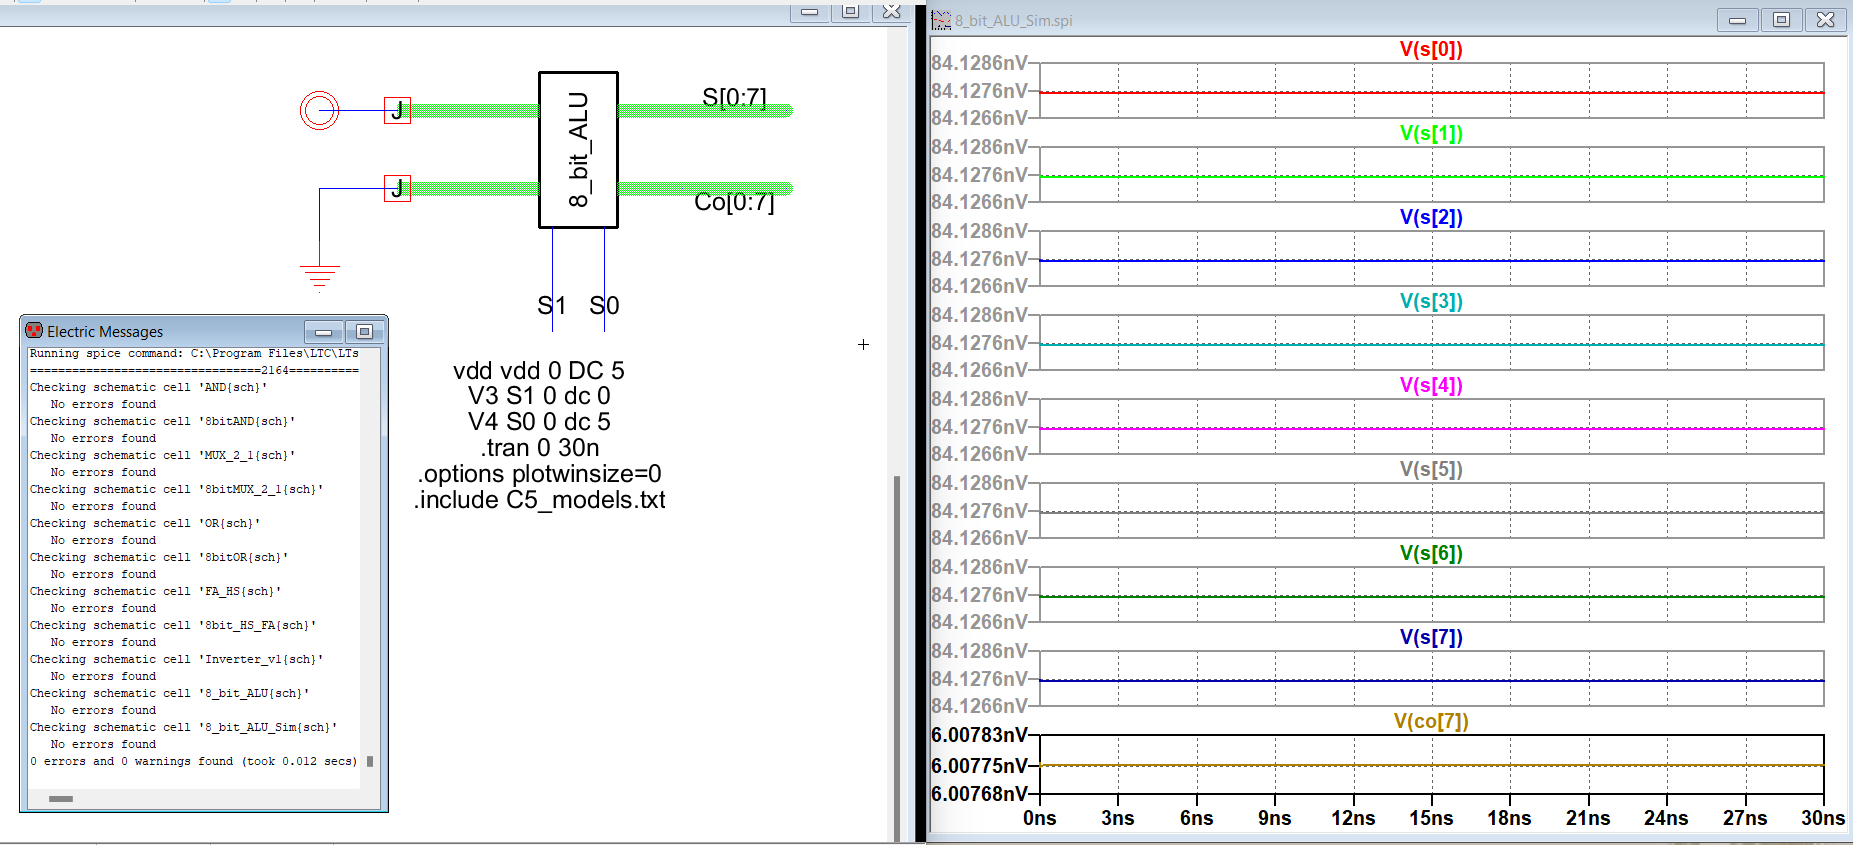Select the V(s[2]) trace label
Viewport: 1853px width, 845px height.
[1431, 217]
